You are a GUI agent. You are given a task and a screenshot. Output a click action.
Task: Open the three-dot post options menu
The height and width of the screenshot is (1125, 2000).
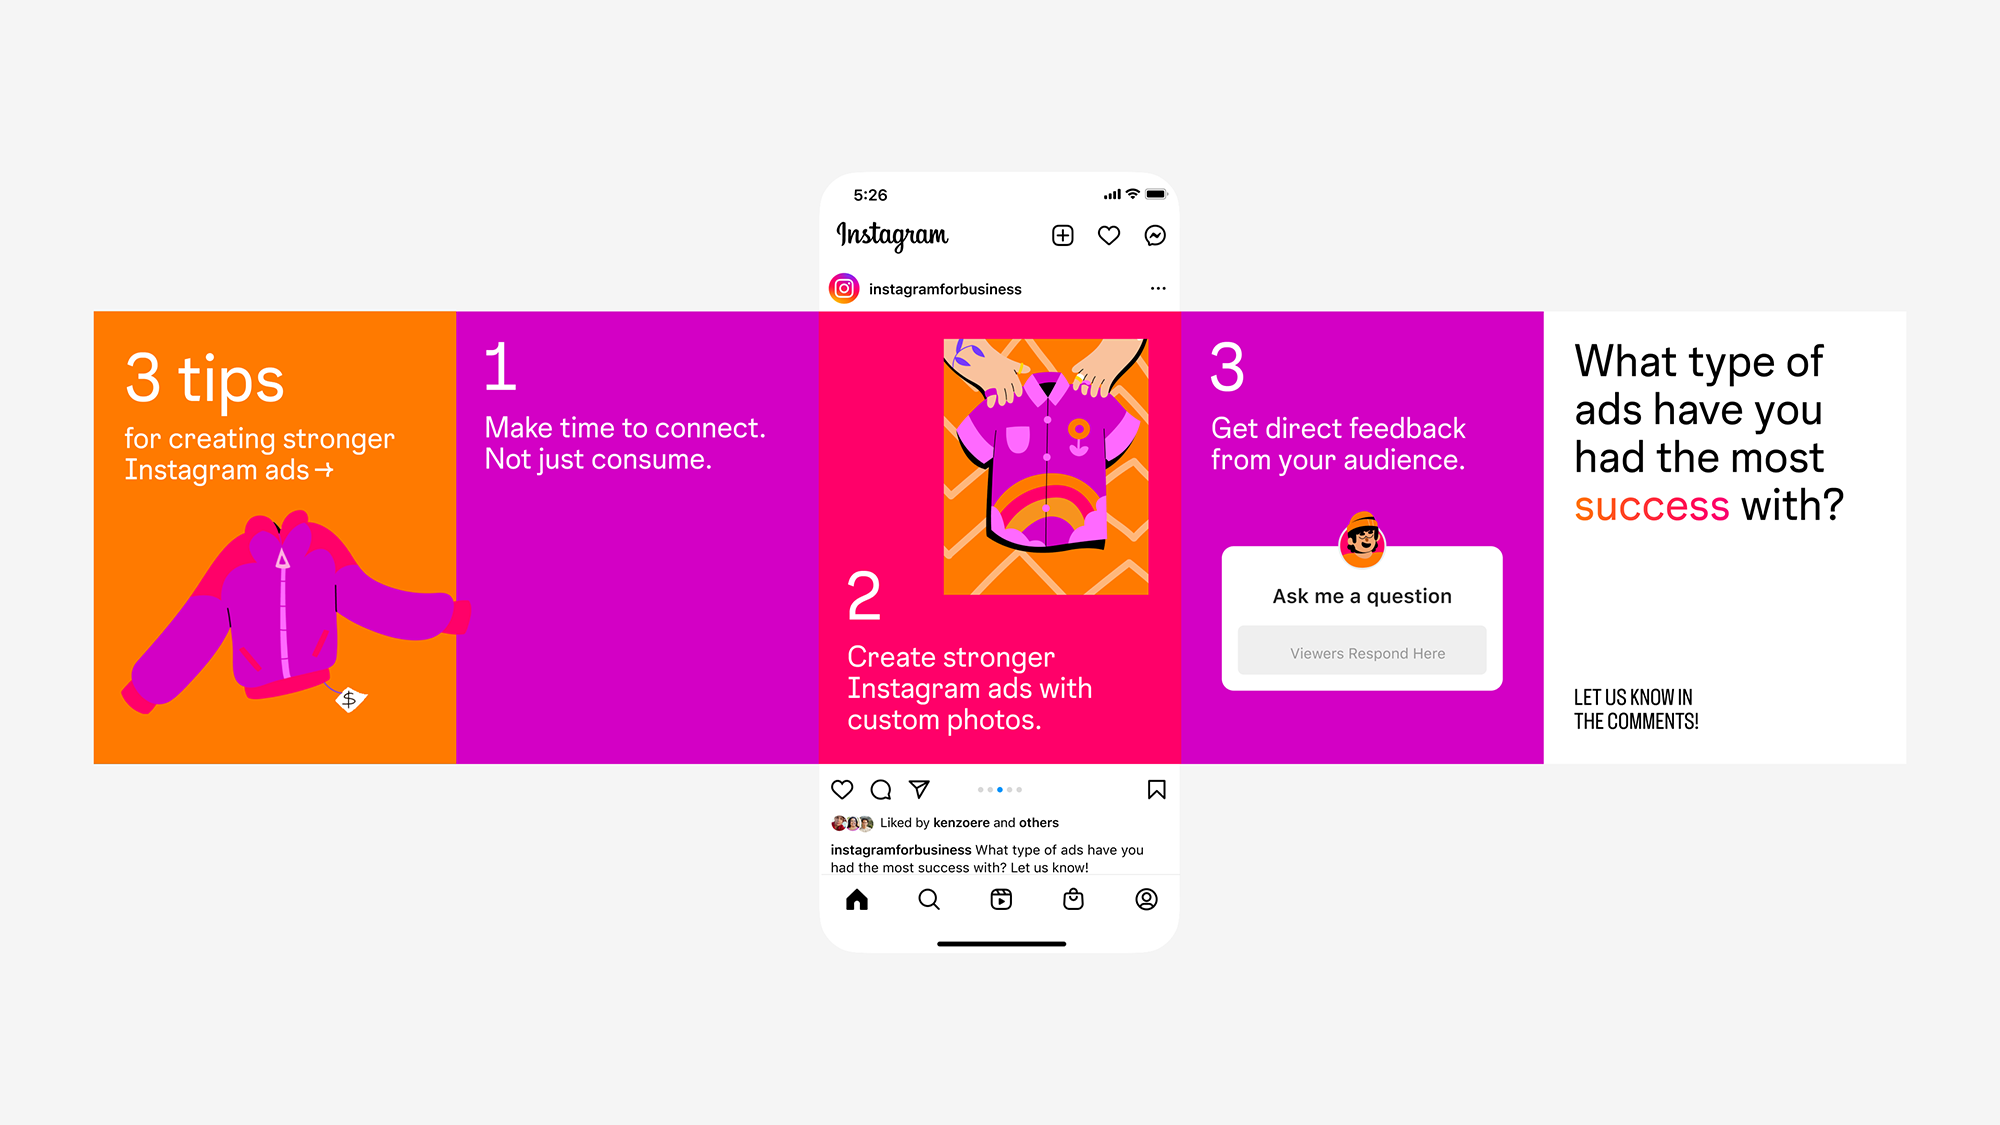[x=1158, y=288]
